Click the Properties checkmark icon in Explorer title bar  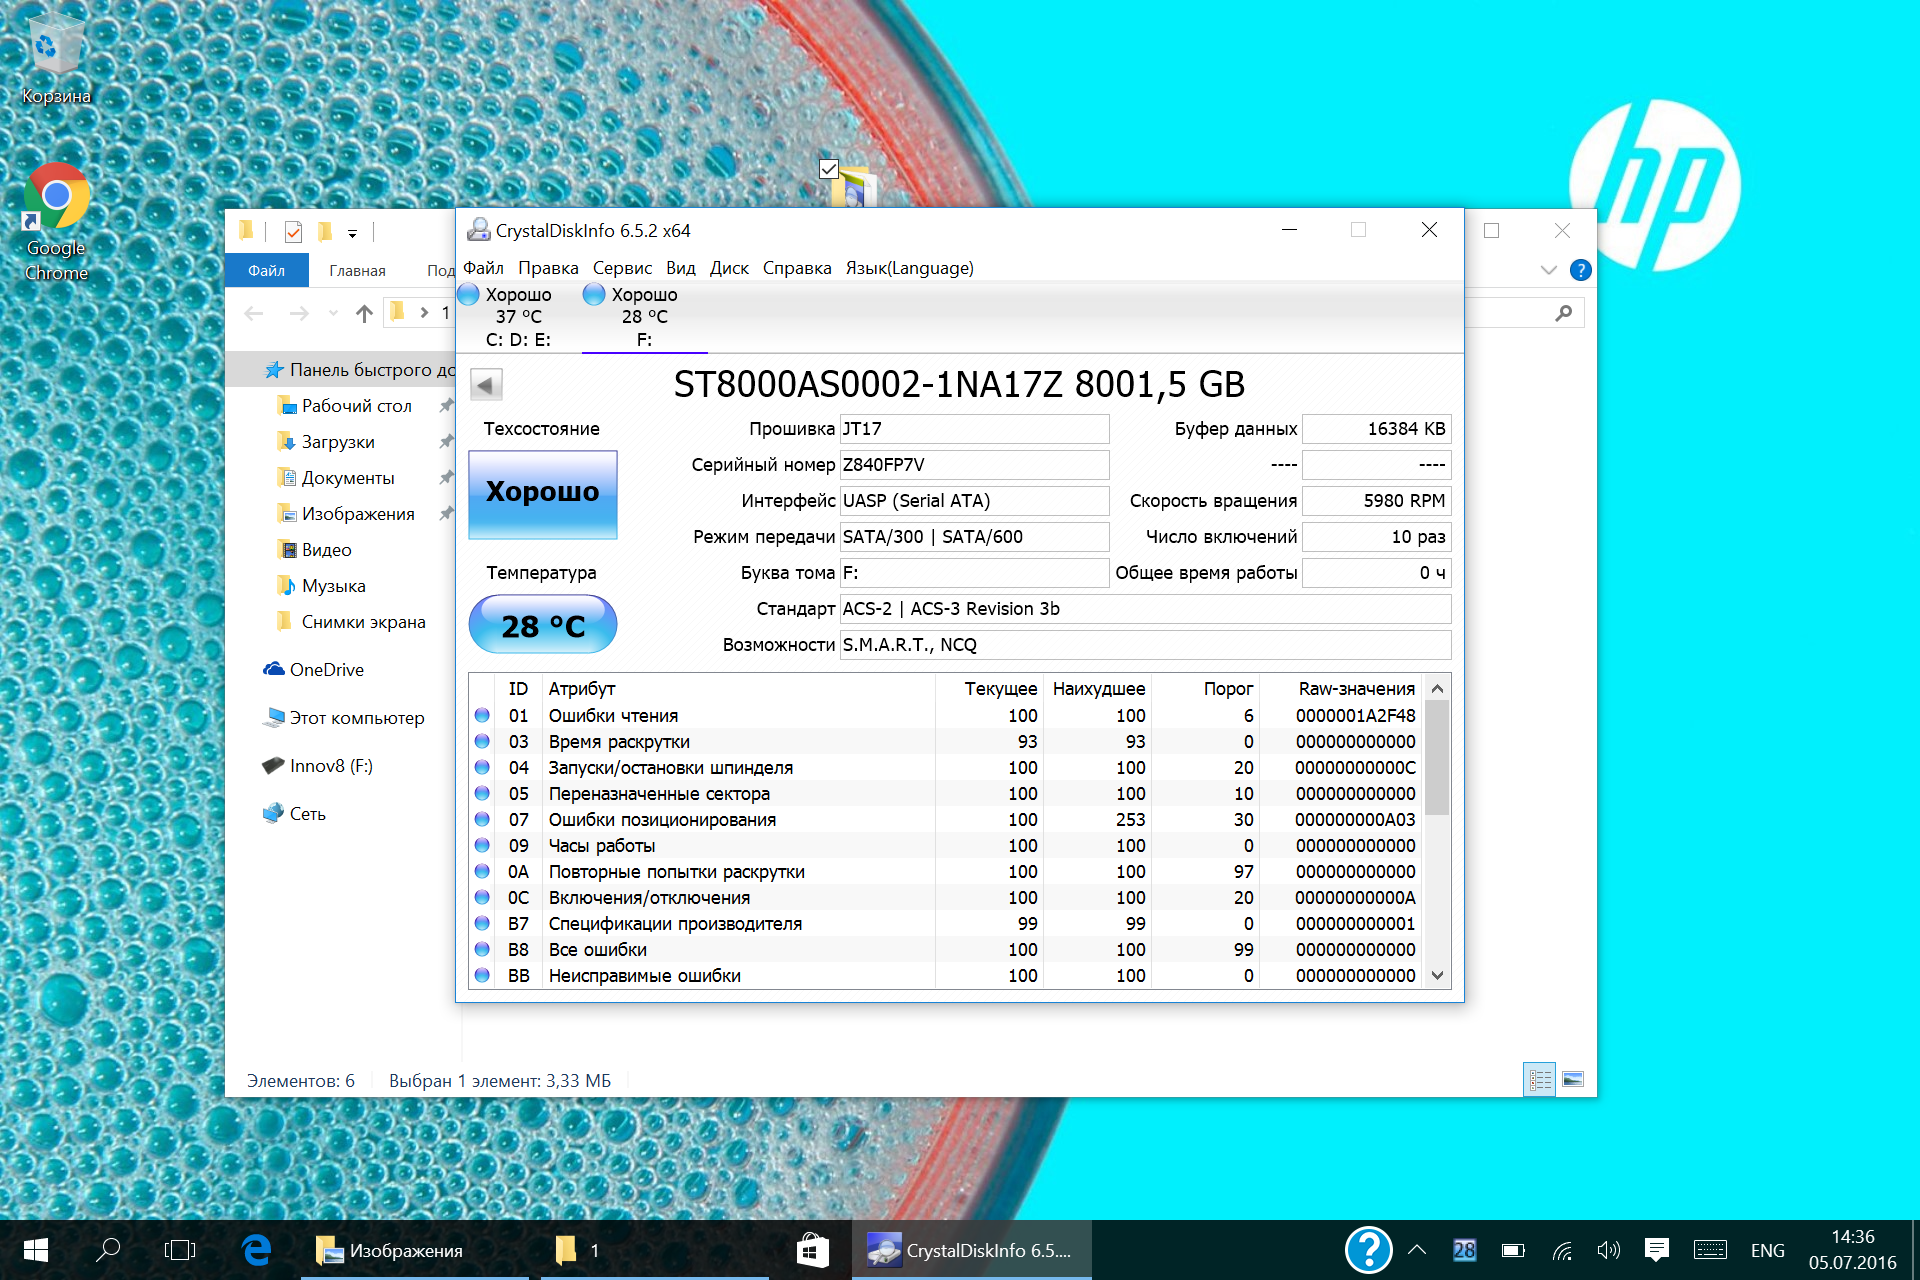pos(293,232)
